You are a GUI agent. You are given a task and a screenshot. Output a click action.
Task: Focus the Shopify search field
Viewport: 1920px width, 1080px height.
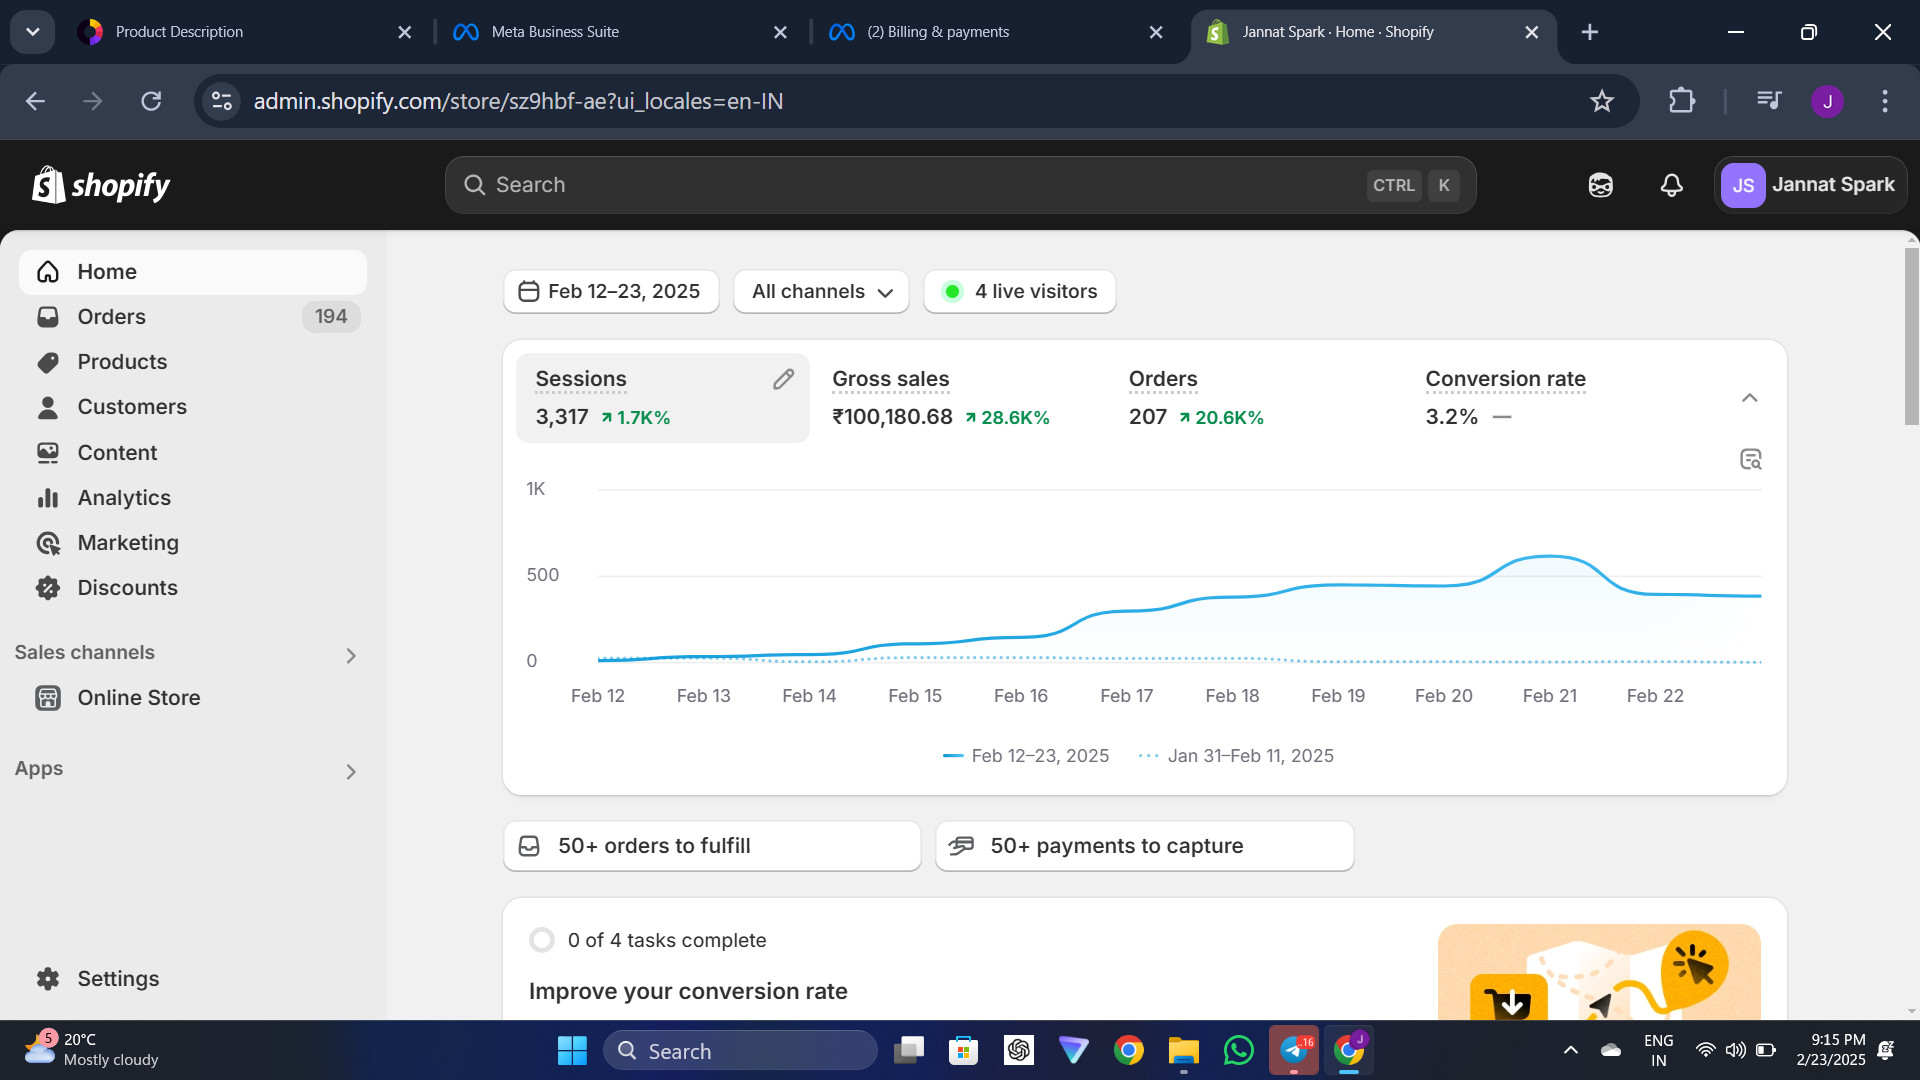click(x=960, y=185)
